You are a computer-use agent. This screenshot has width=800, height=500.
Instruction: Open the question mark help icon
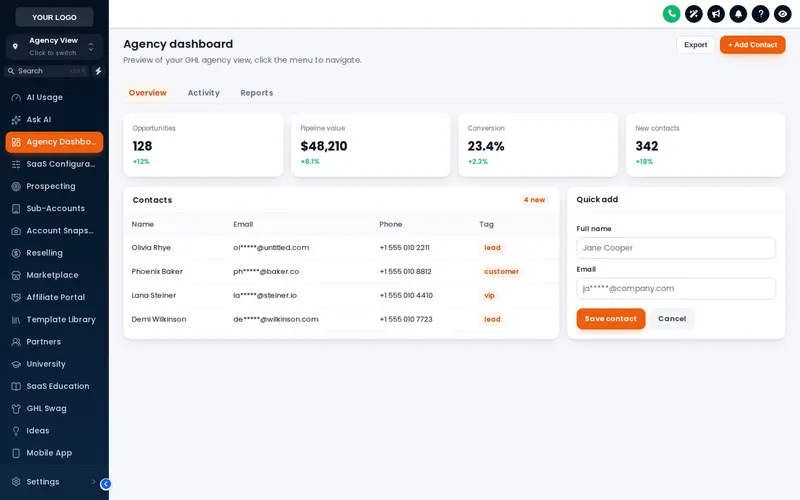click(760, 14)
